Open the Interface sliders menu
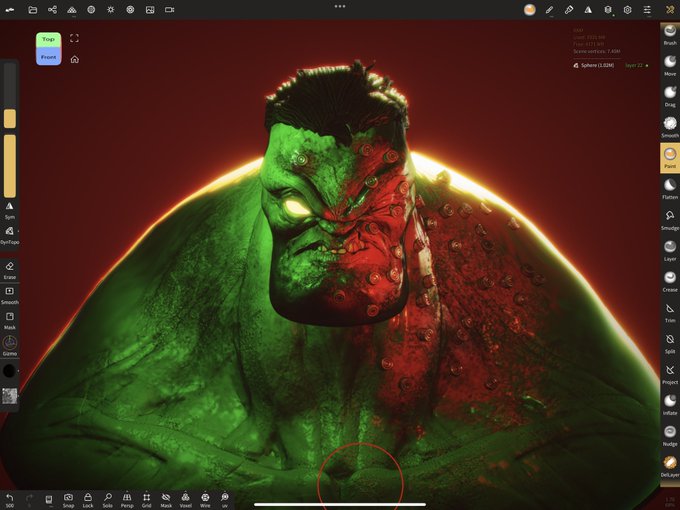The height and width of the screenshot is (510, 680). coord(647,10)
